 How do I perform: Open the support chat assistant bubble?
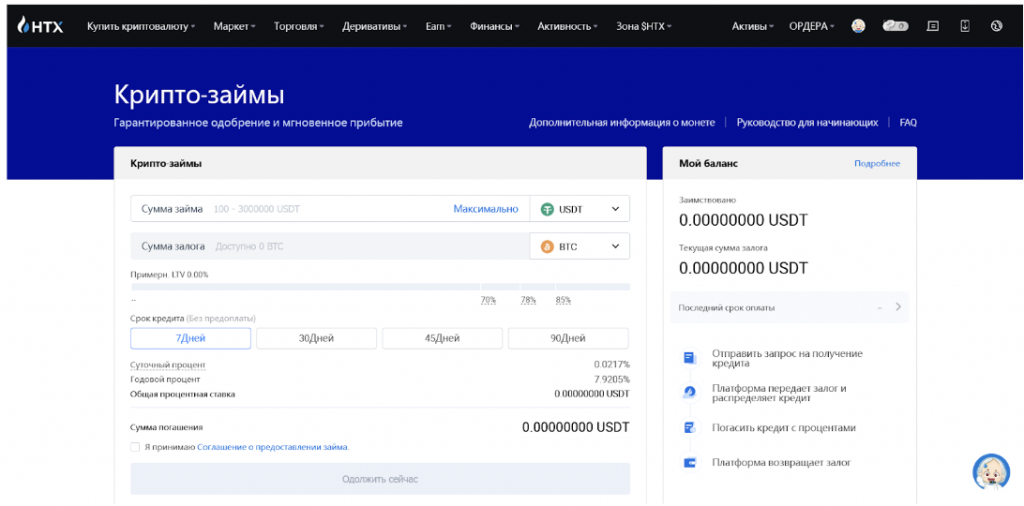coord(991,472)
